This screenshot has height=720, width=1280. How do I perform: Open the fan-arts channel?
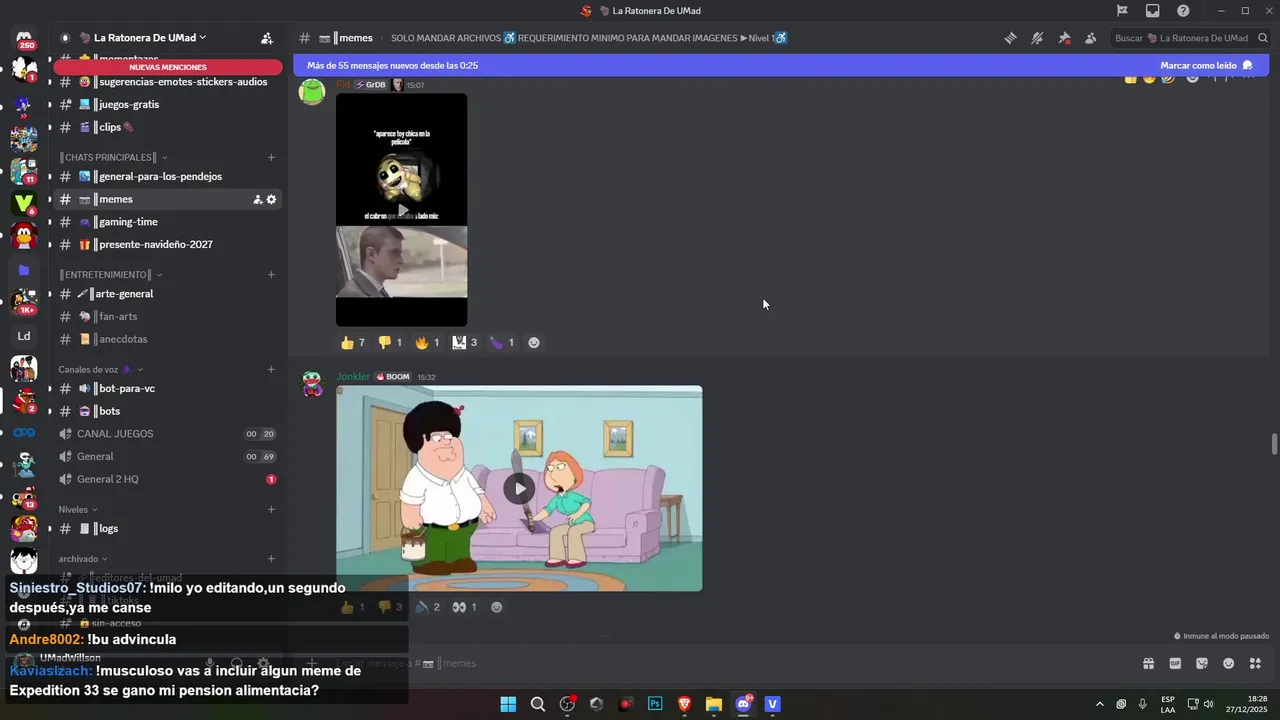168,316
